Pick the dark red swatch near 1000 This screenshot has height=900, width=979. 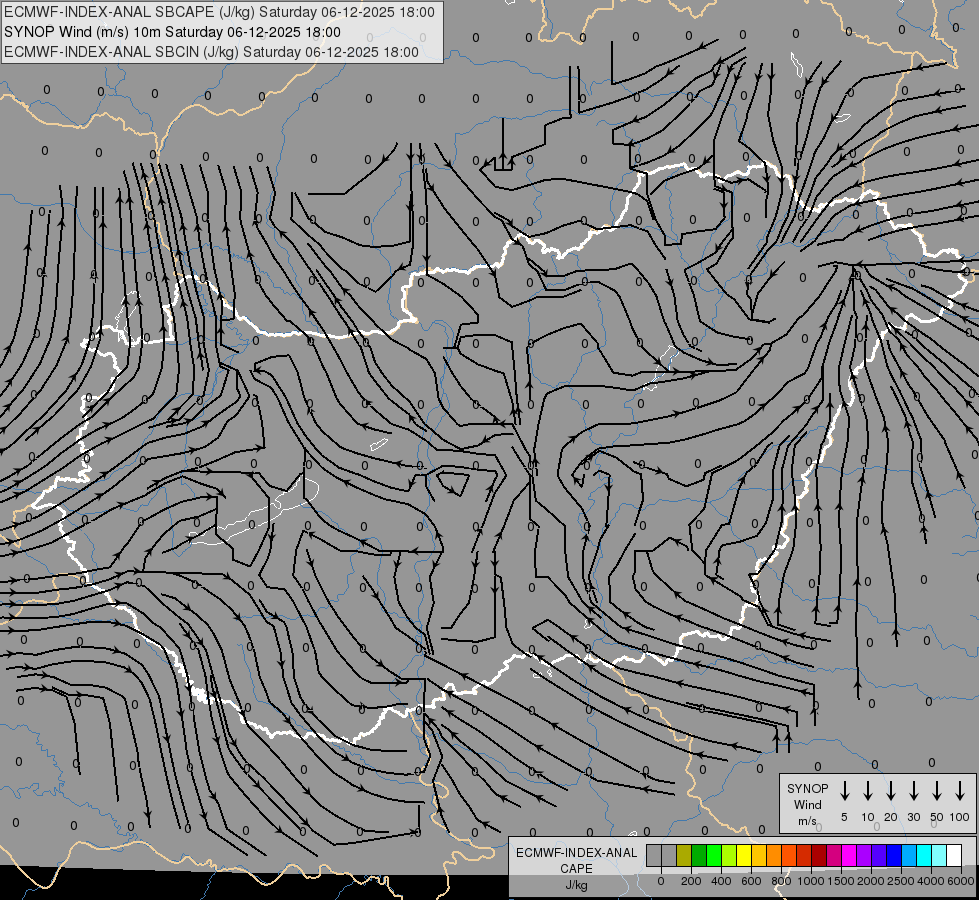coord(820,855)
